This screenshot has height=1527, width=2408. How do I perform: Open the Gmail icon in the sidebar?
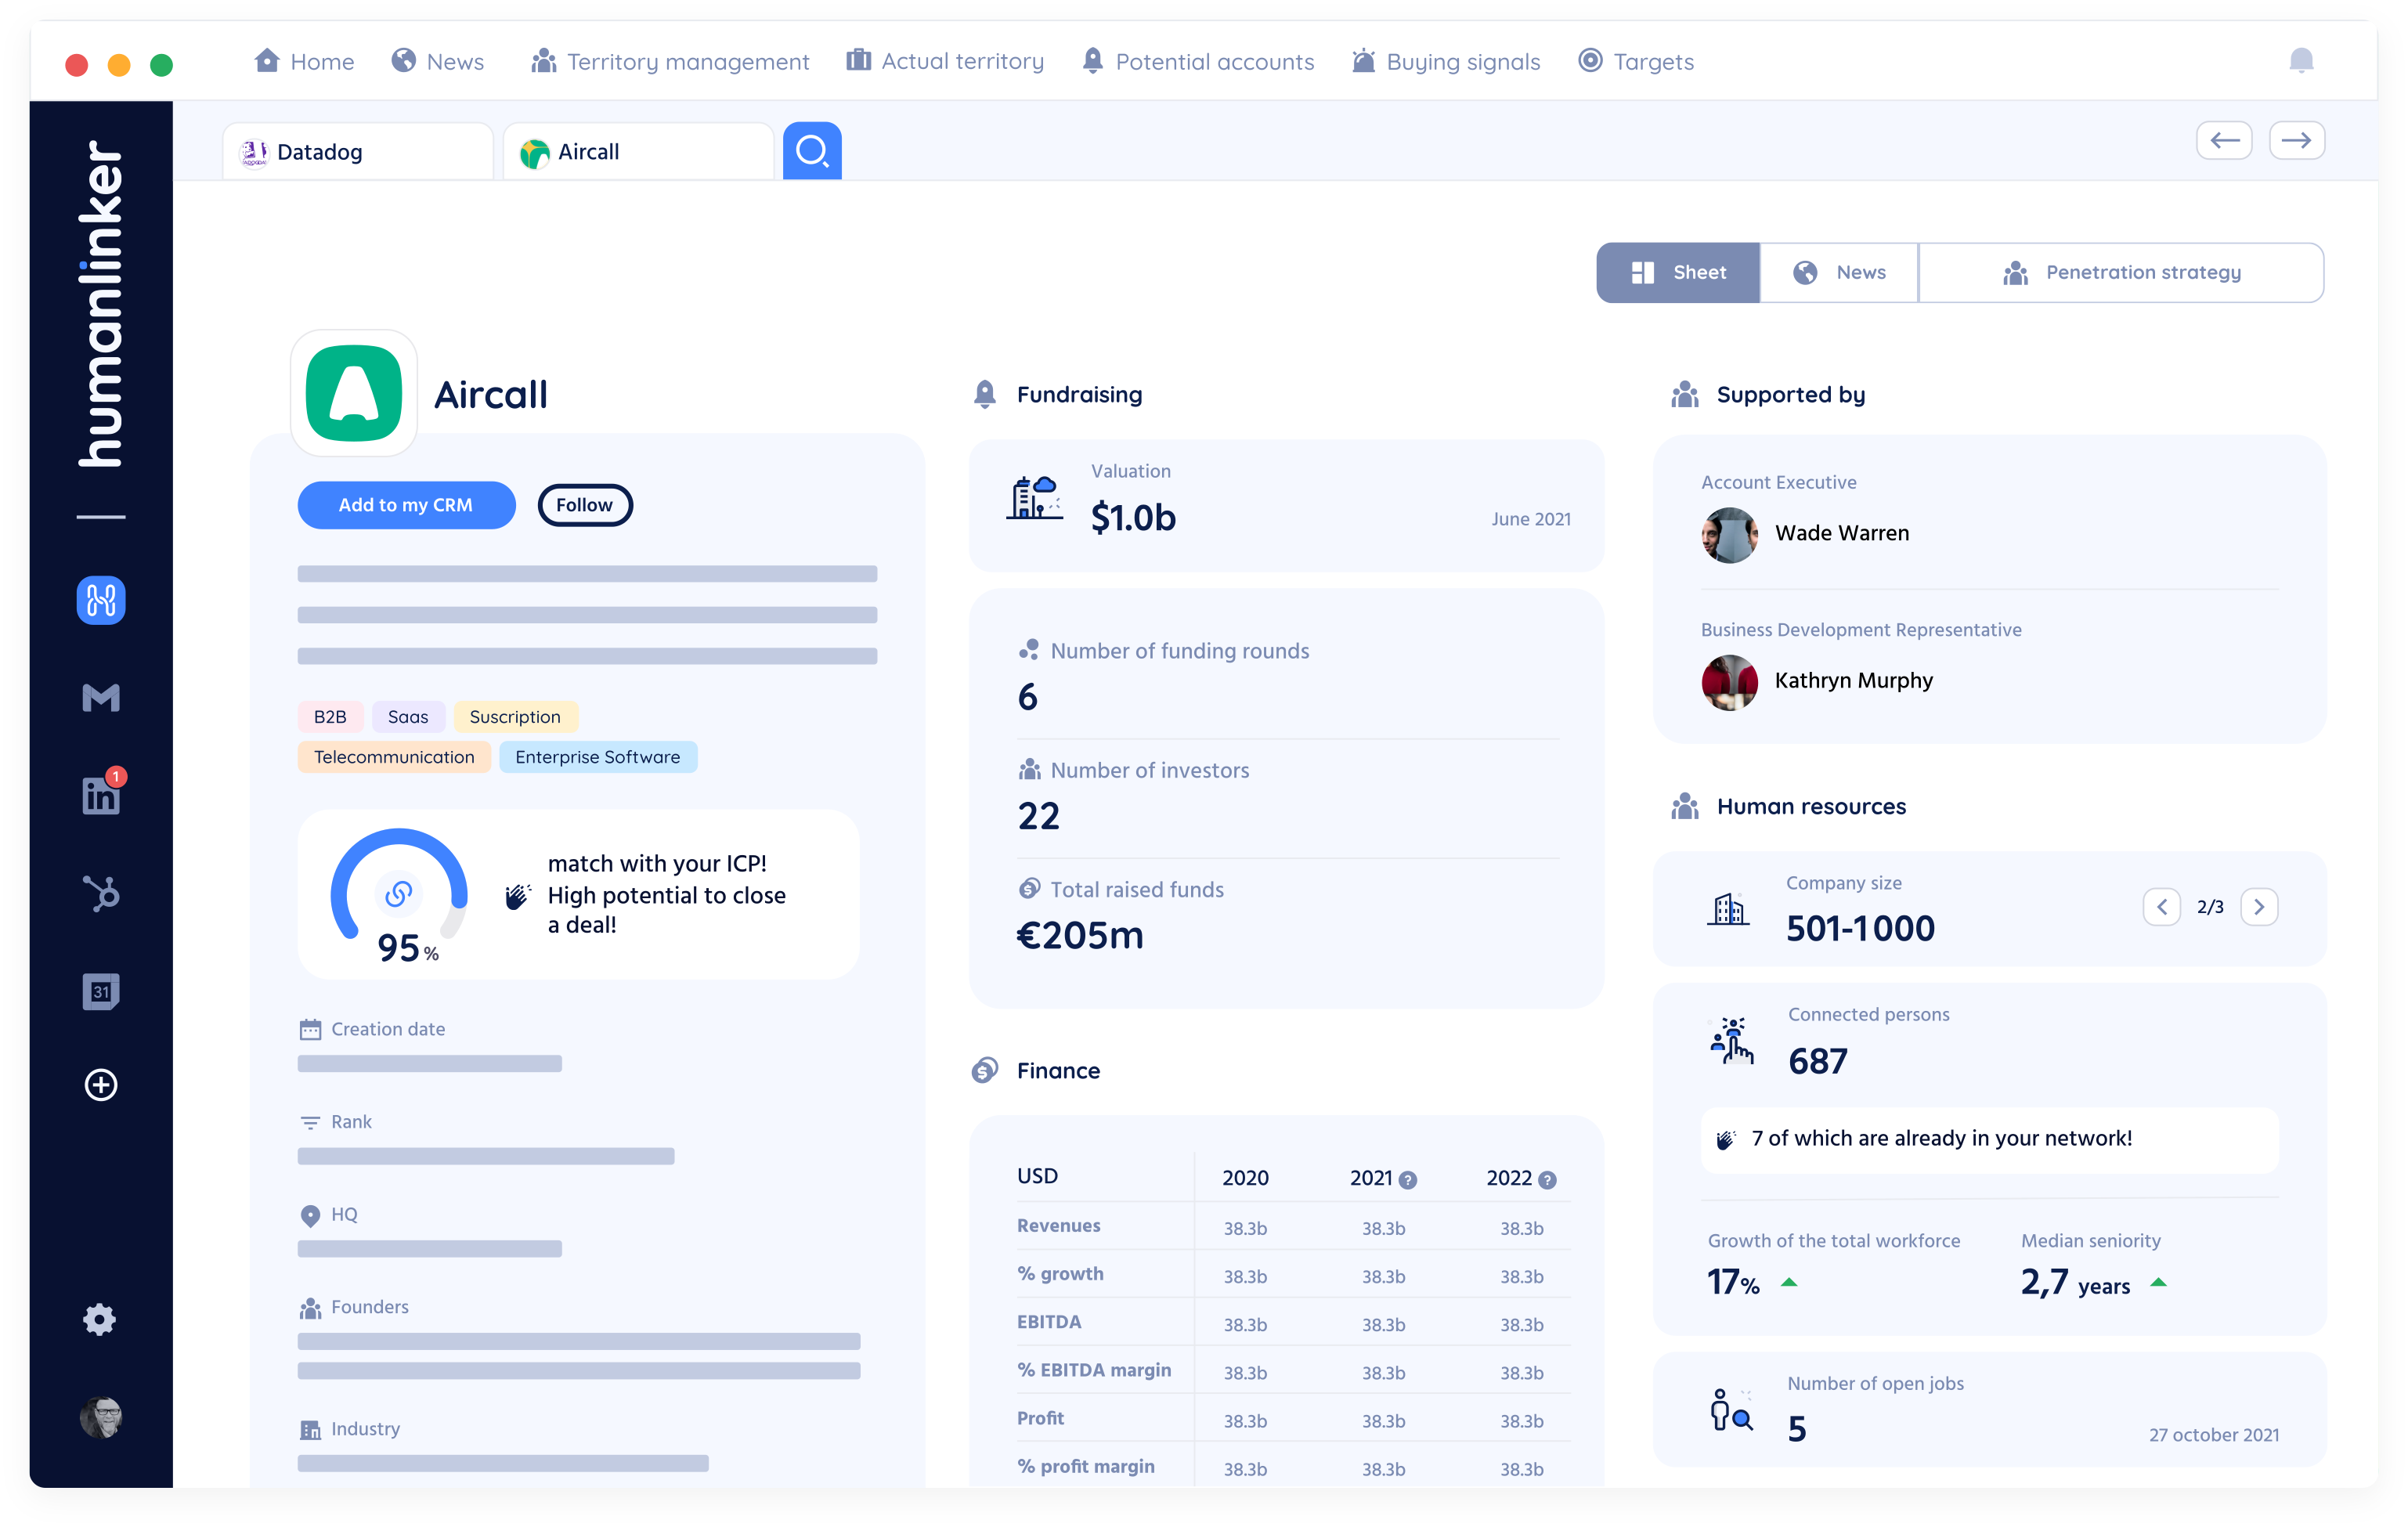[x=100, y=698]
